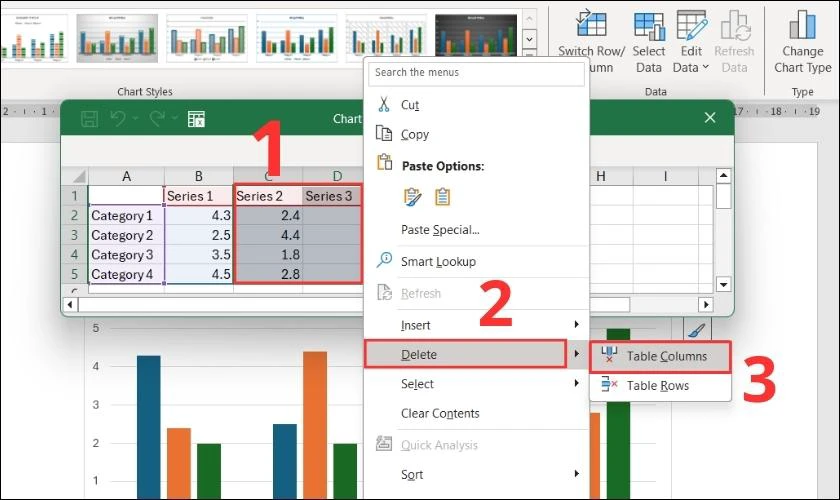Click the Edit Data button

[691, 43]
